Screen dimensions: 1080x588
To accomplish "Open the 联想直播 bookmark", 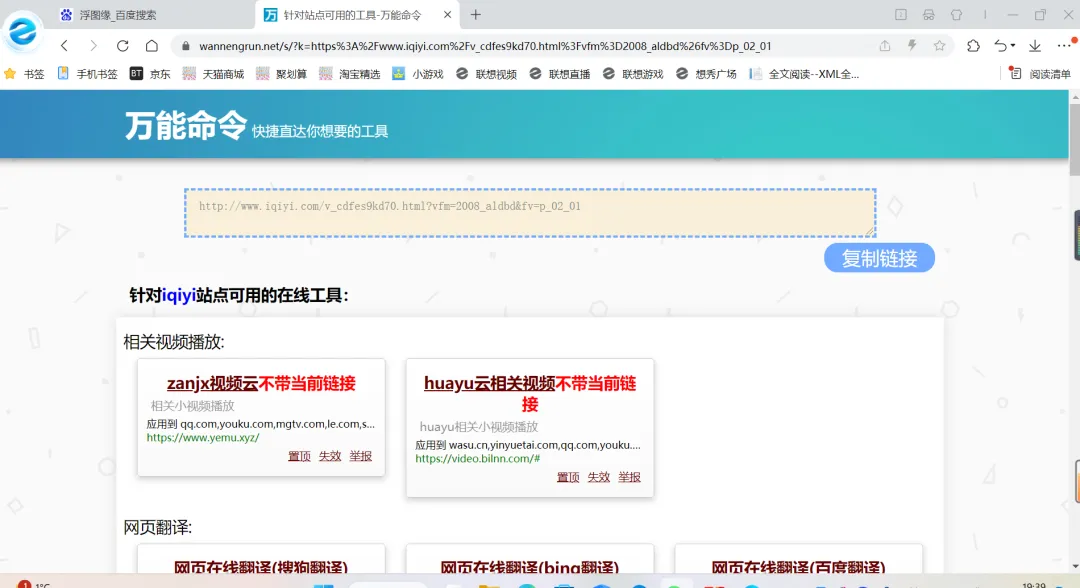I will (x=559, y=74).
